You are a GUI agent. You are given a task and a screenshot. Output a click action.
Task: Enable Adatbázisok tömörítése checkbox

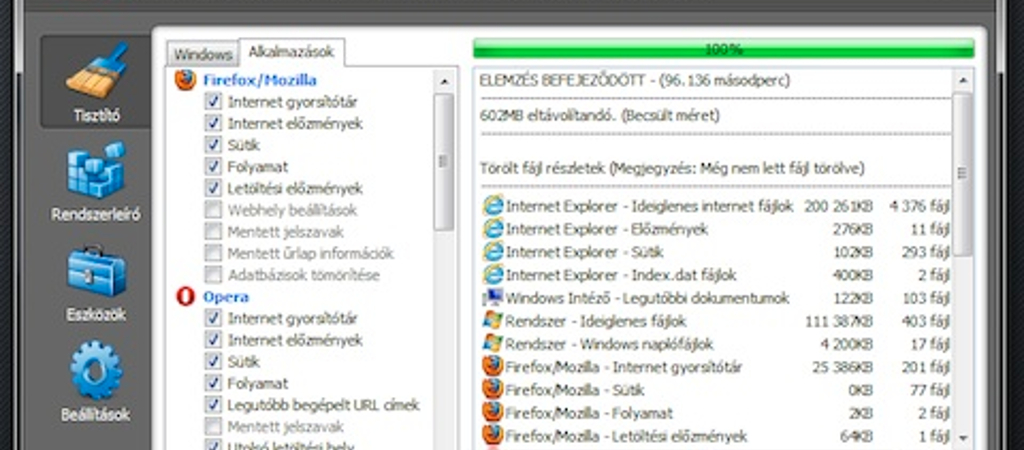(213, 274)
